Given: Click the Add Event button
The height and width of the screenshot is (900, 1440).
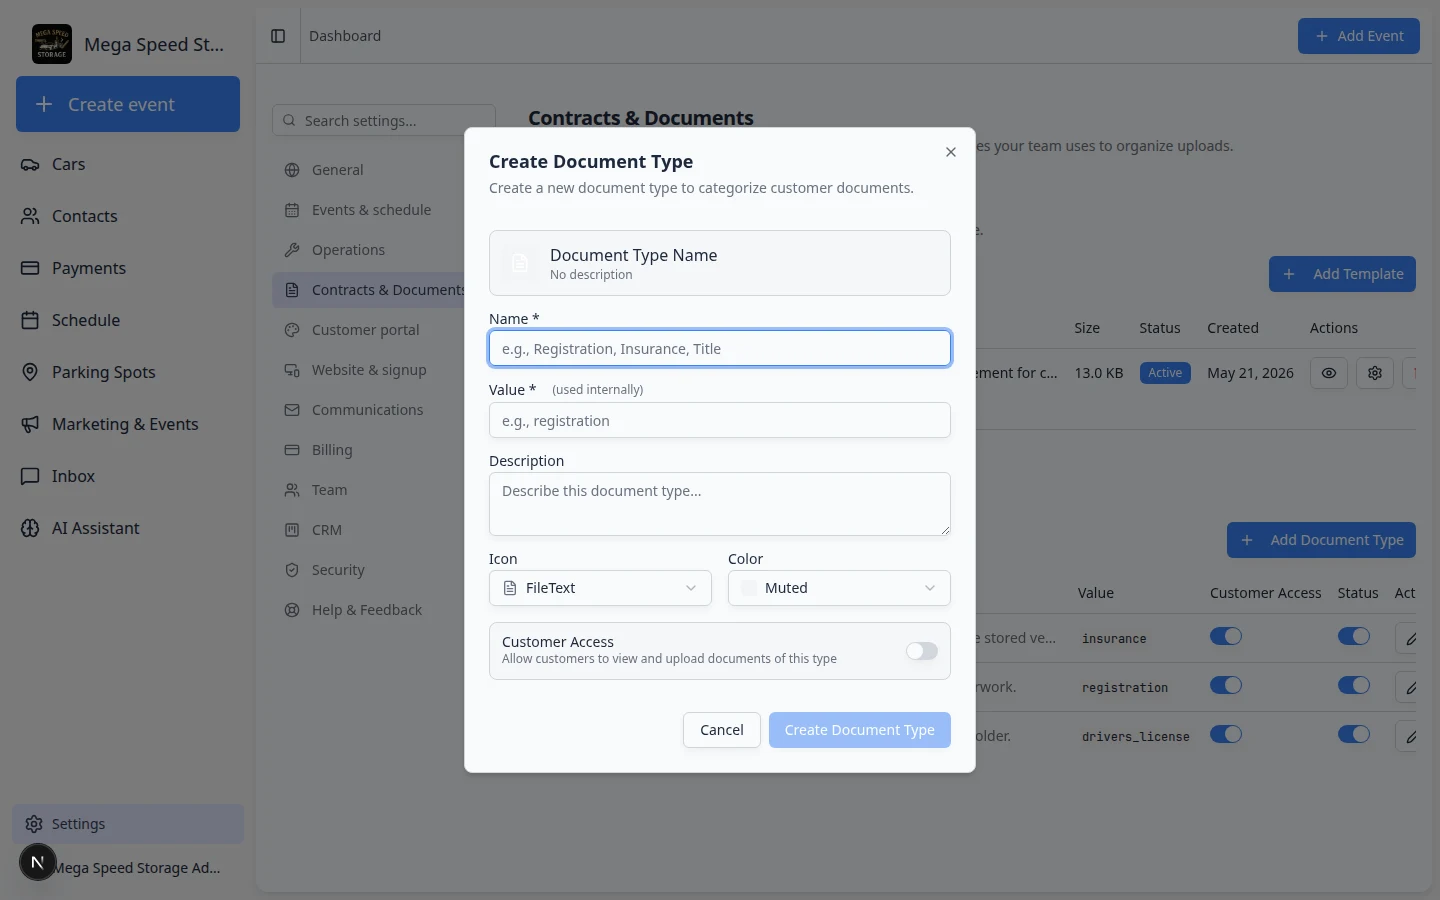Looking at the screenshot, I should click(x=1359, y=36).
